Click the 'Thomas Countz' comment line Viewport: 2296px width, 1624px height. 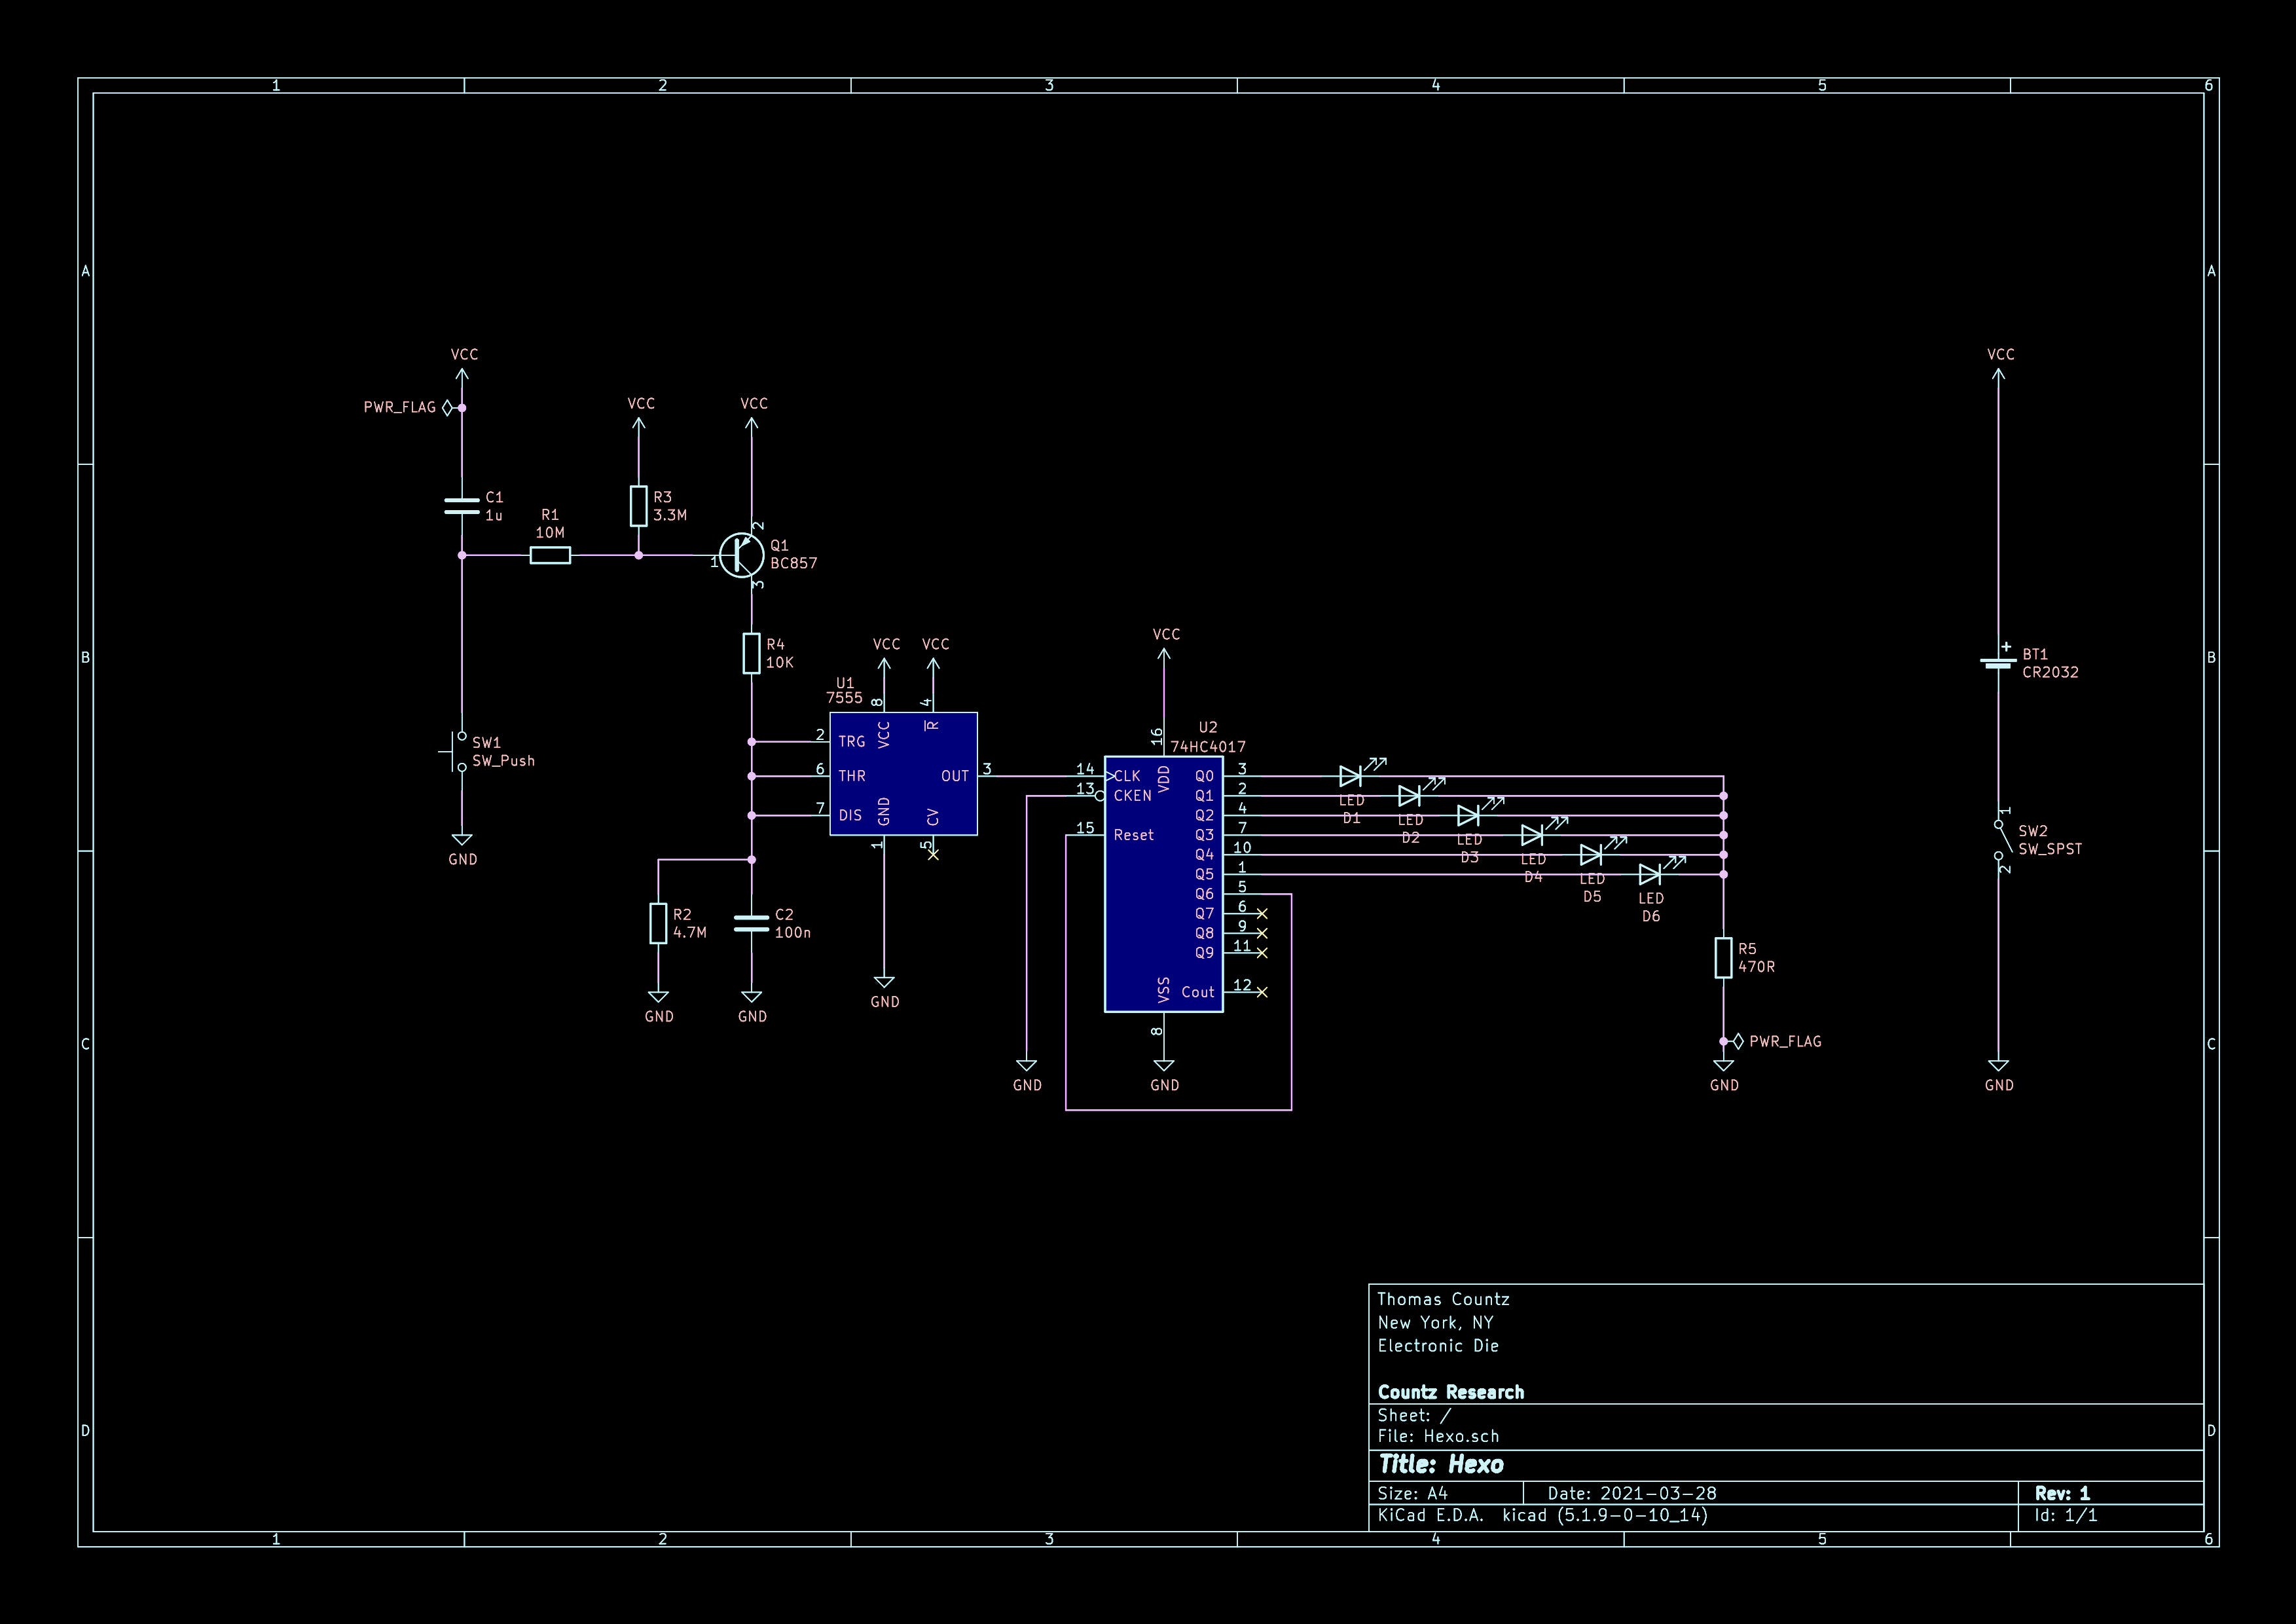(x=1443, y=1300)
